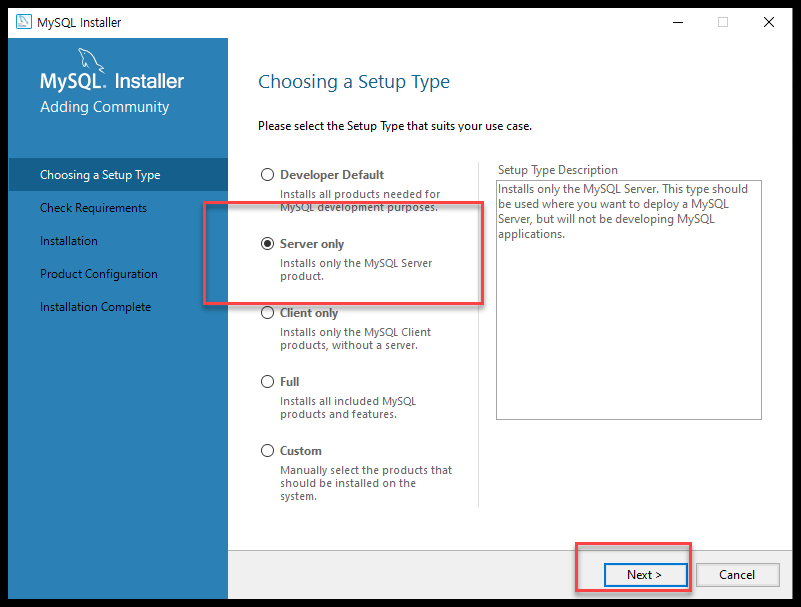
Task: Click the Adding Community subtitle
Action: (x=105, y=107)
